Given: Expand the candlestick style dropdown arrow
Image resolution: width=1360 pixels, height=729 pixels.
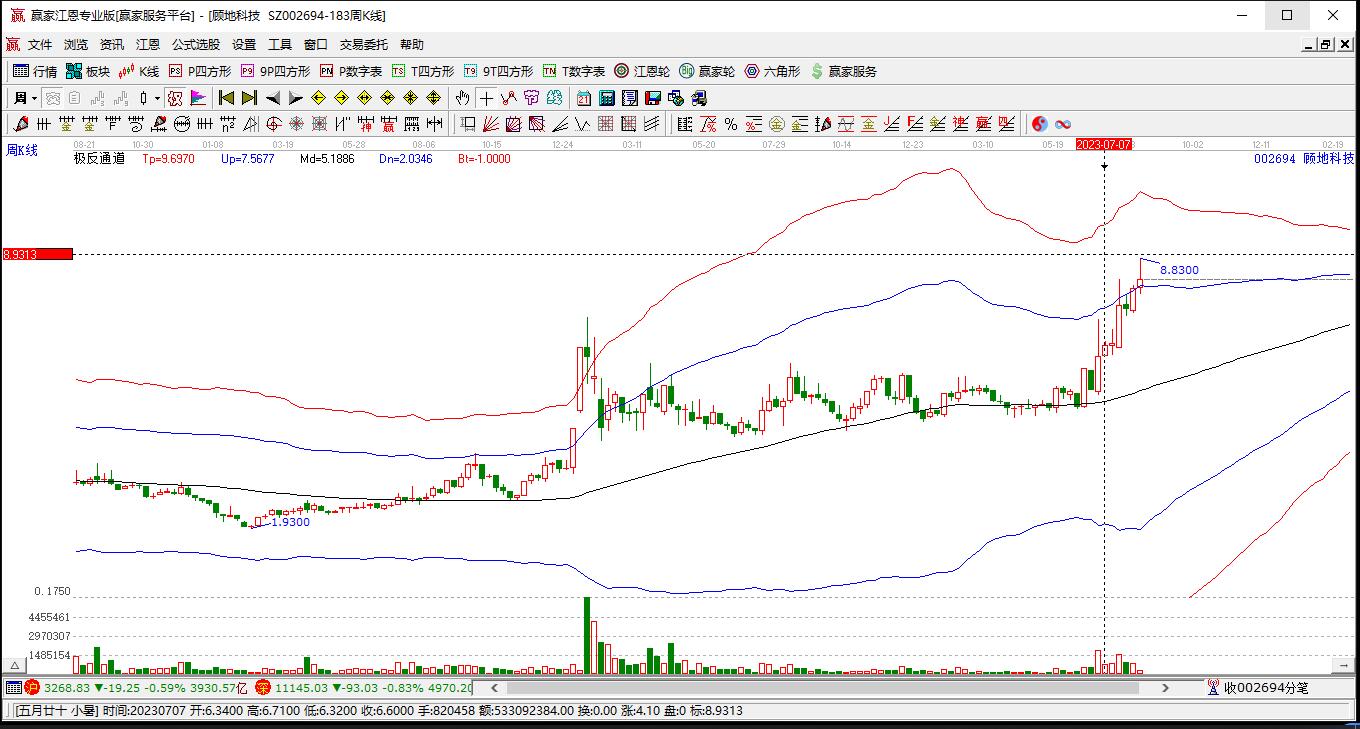Looking at the screenshot, I should pyautogui.click(x=158, y=98).
